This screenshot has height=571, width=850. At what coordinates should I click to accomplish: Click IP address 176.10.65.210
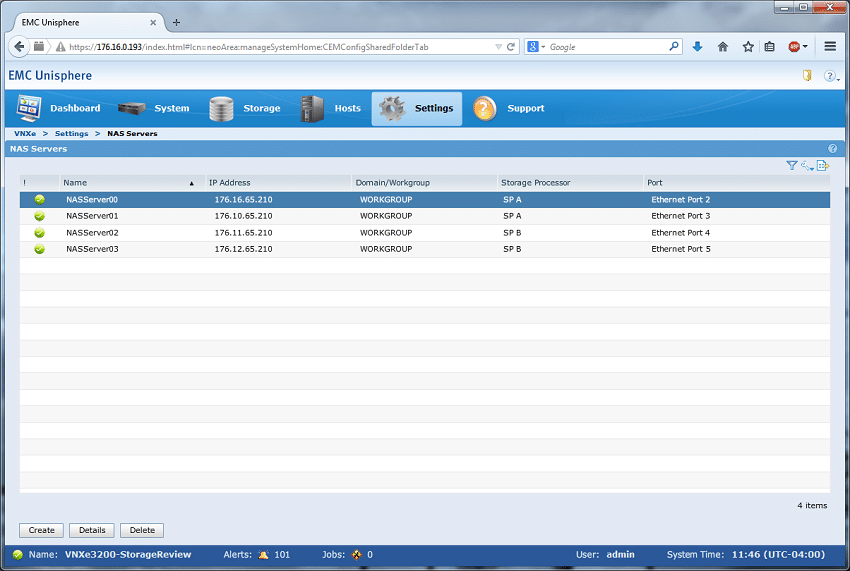coord(243,216)
